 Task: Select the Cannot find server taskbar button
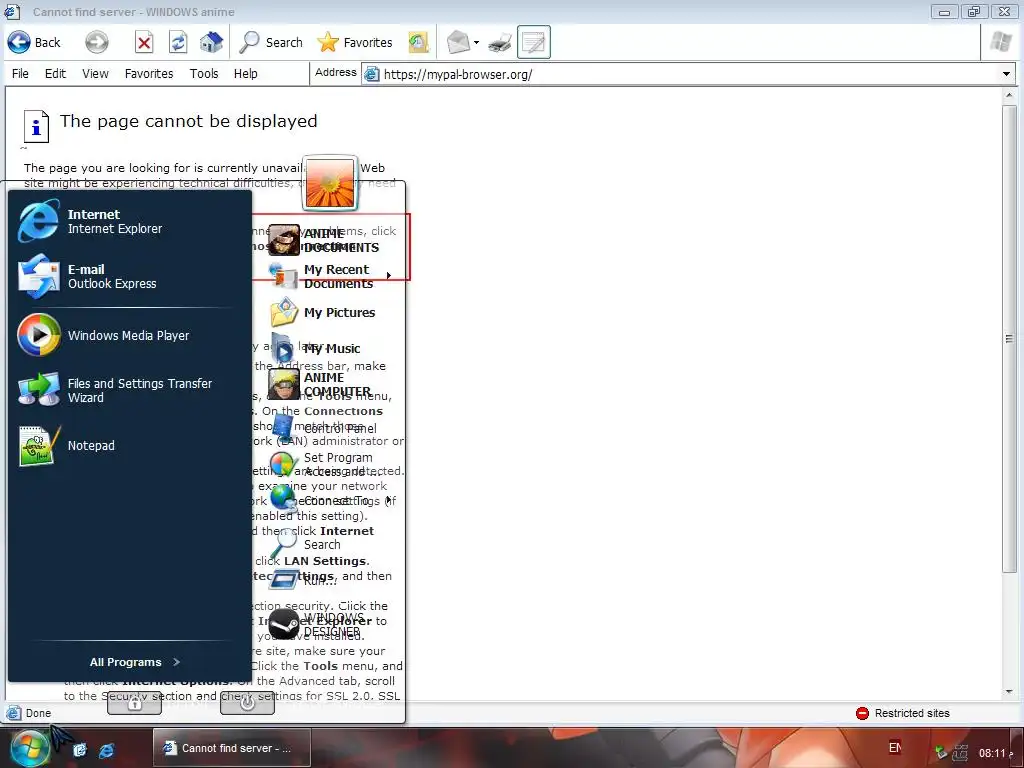click(232, 748)
